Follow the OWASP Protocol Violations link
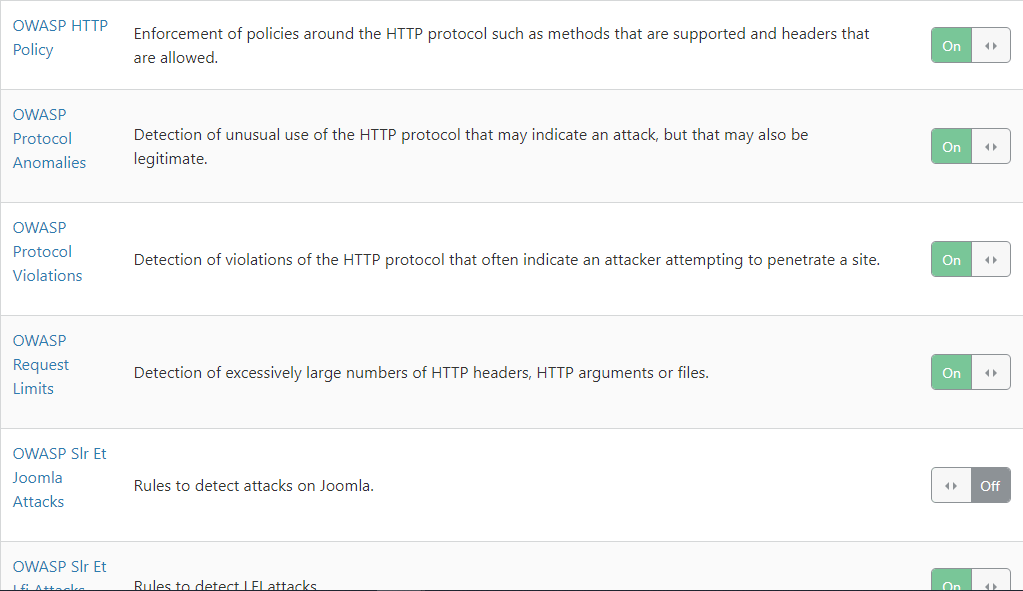Viewport: 1023px width, 591px height. tap(47, 252)
